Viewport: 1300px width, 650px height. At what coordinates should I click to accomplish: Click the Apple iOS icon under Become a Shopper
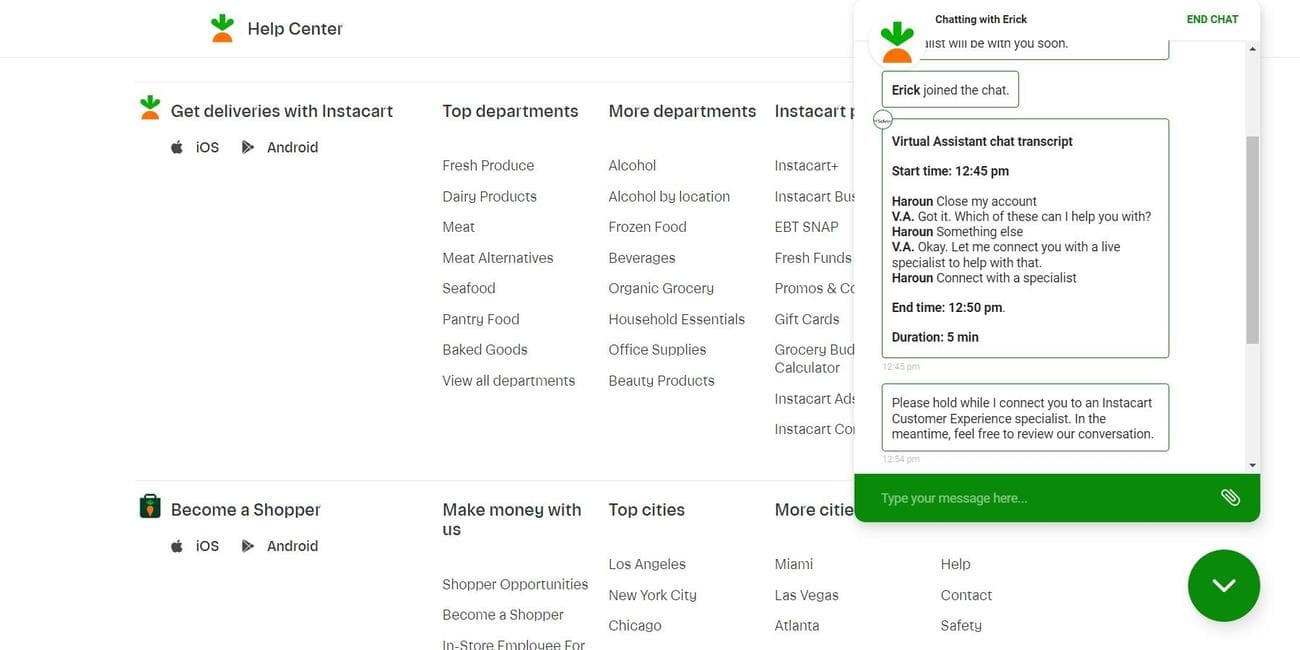[x=176, y=547]
